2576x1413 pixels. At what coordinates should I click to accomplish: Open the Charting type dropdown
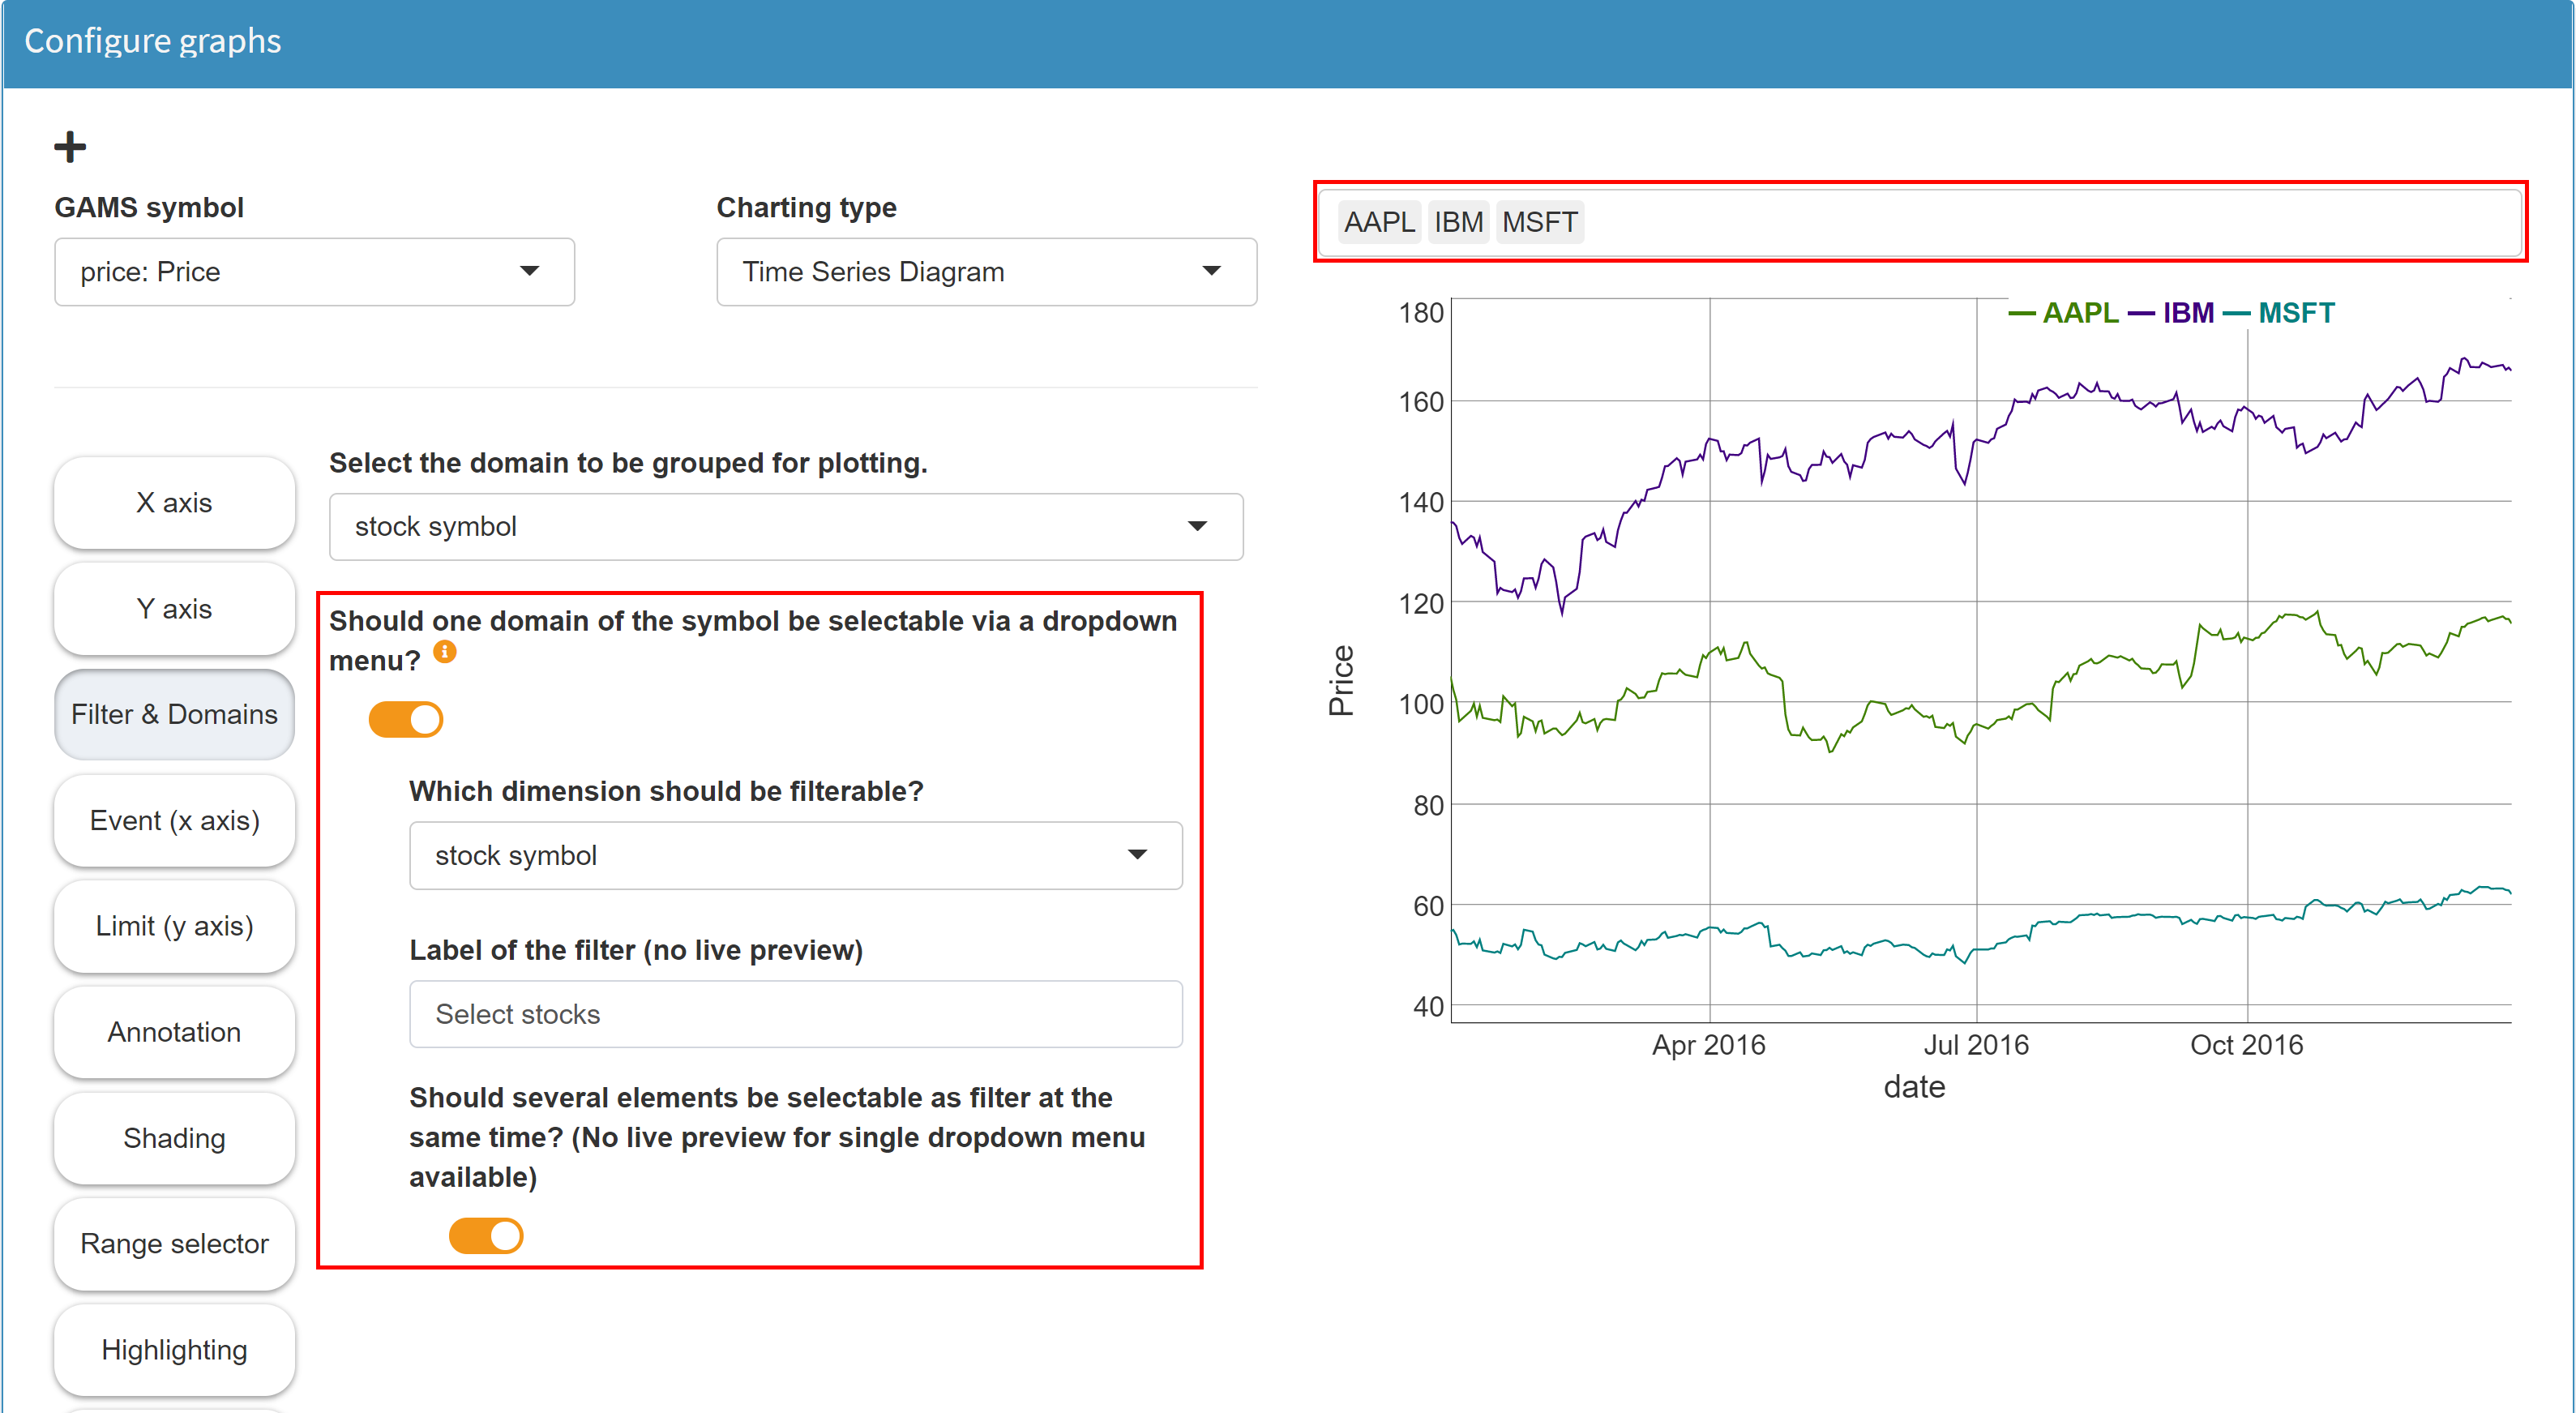point(985,271)
